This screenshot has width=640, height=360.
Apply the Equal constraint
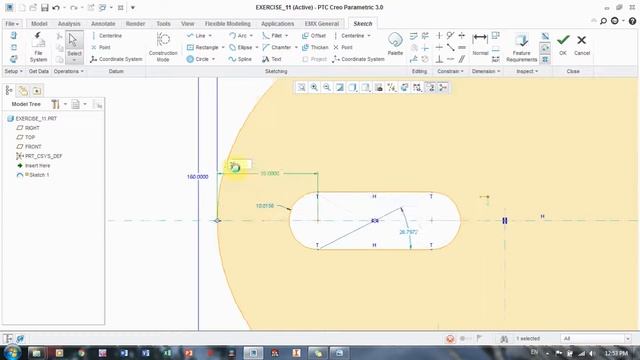[x=462, y=47]
